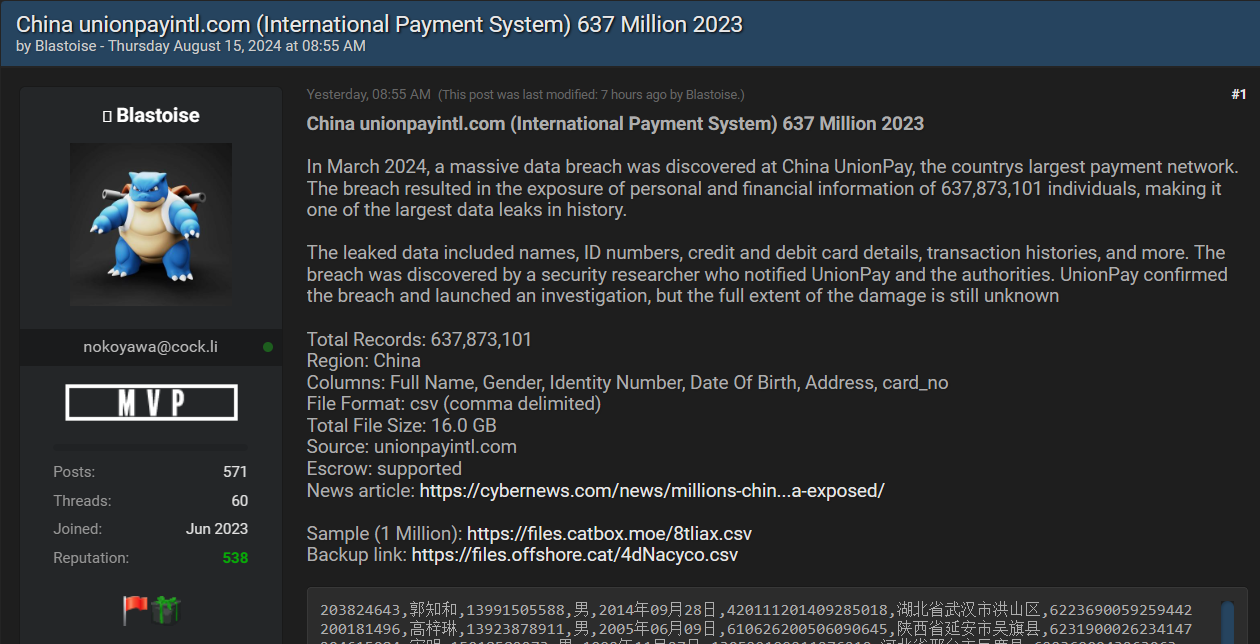Open the Blastoise link in last-modified note
Viewport: 1260px width, 644px height.
click(710, 95)
